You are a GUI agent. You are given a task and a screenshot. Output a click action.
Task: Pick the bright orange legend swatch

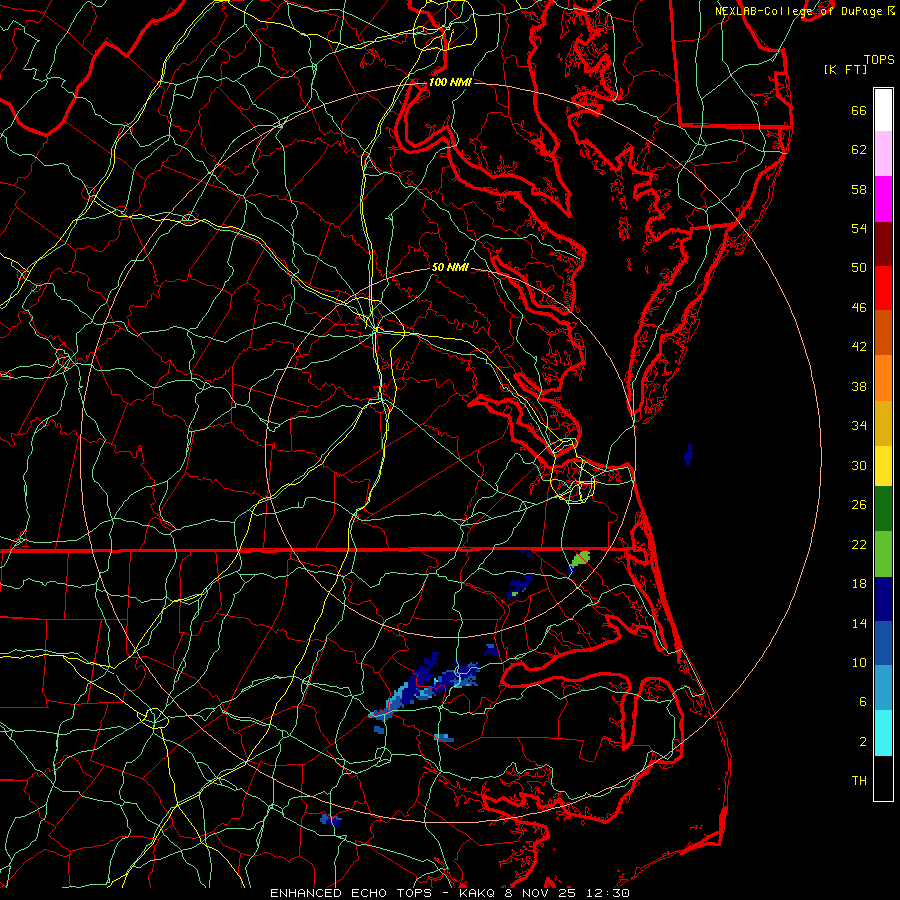click(883, 378)
